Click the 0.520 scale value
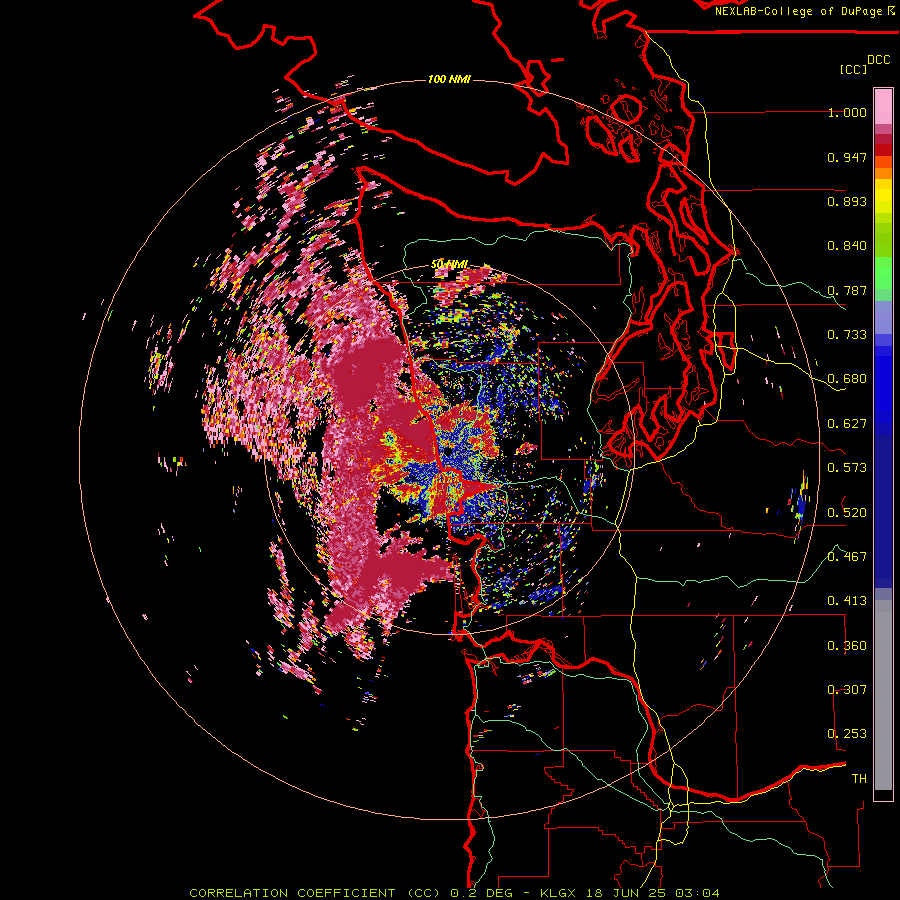900x900 pixels. pyautogui.click(x=847, y=513)
